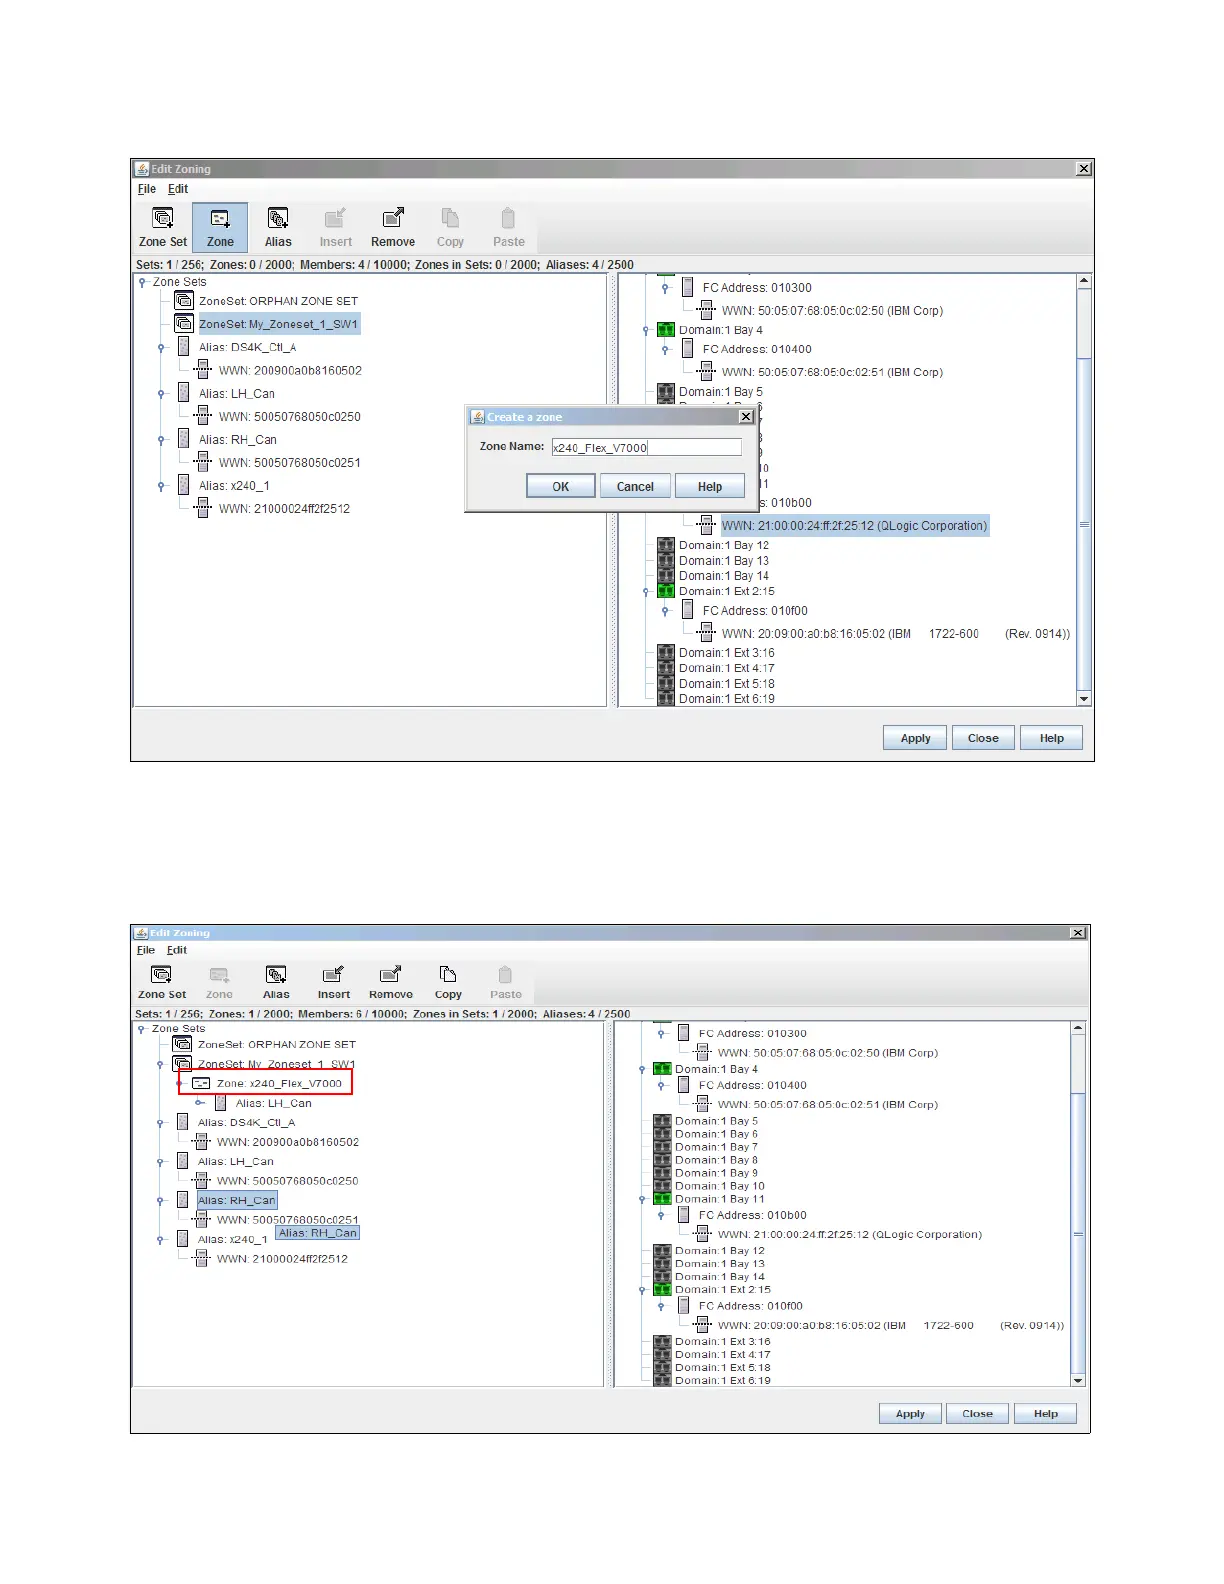Select Domain:1 Ext 3:16 in upper window
Image resolution: width=1224 pixels, height=1584 pixels.
pyautogui.click(x=727, y=652)
